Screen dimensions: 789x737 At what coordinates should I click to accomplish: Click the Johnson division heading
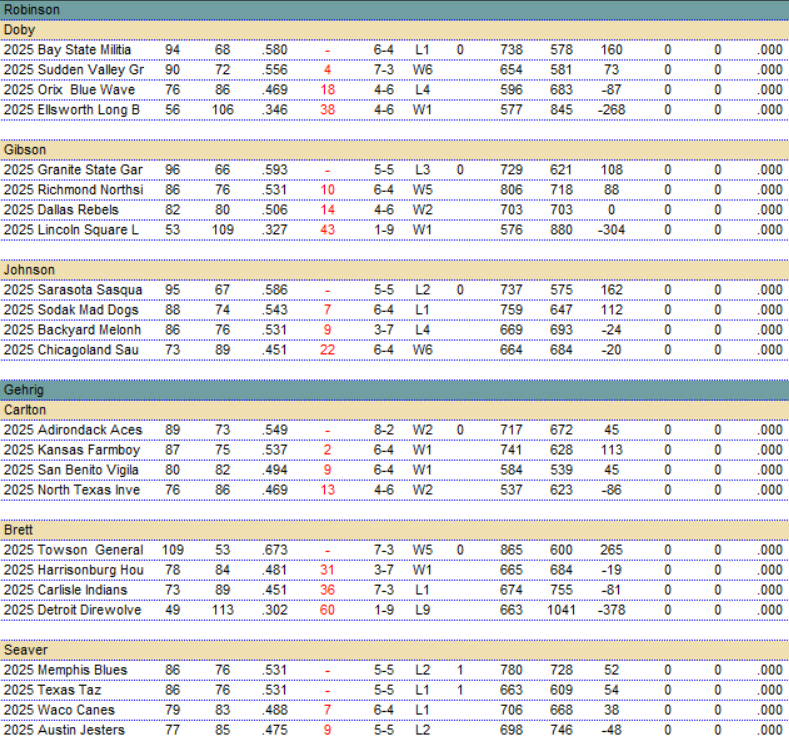(29, 270)
